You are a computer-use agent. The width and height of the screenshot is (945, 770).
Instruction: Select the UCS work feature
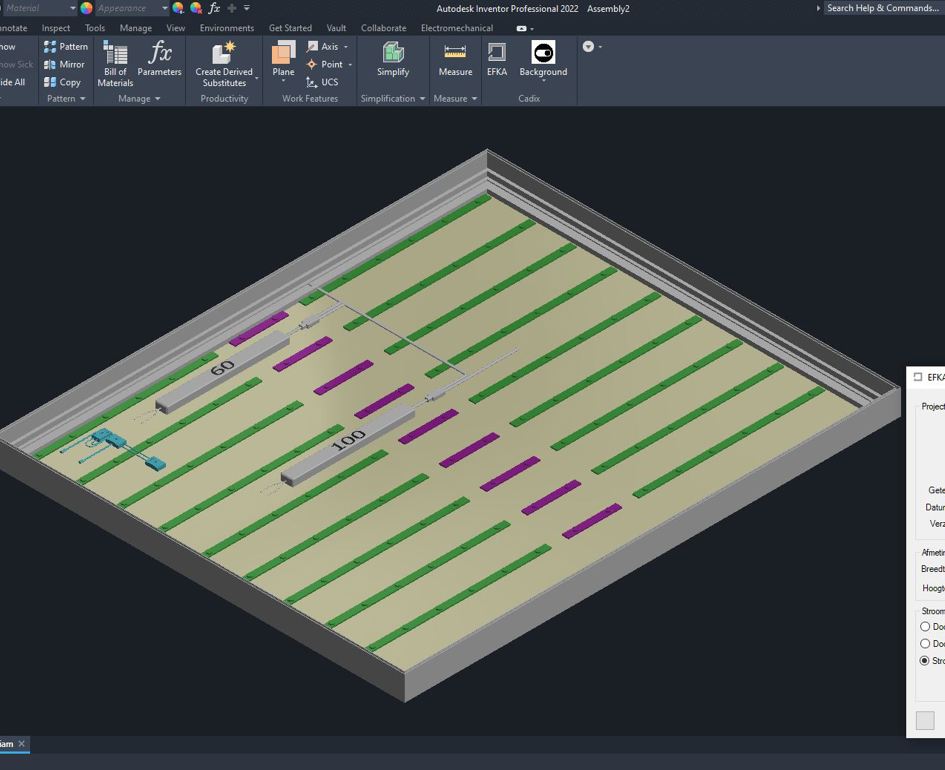(x=322, y=82)
